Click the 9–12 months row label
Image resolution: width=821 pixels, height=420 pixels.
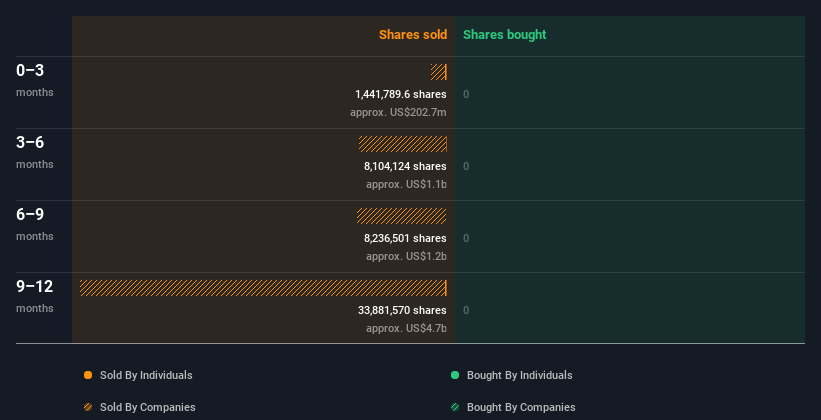pyautogui.click(x=35, y=296)
